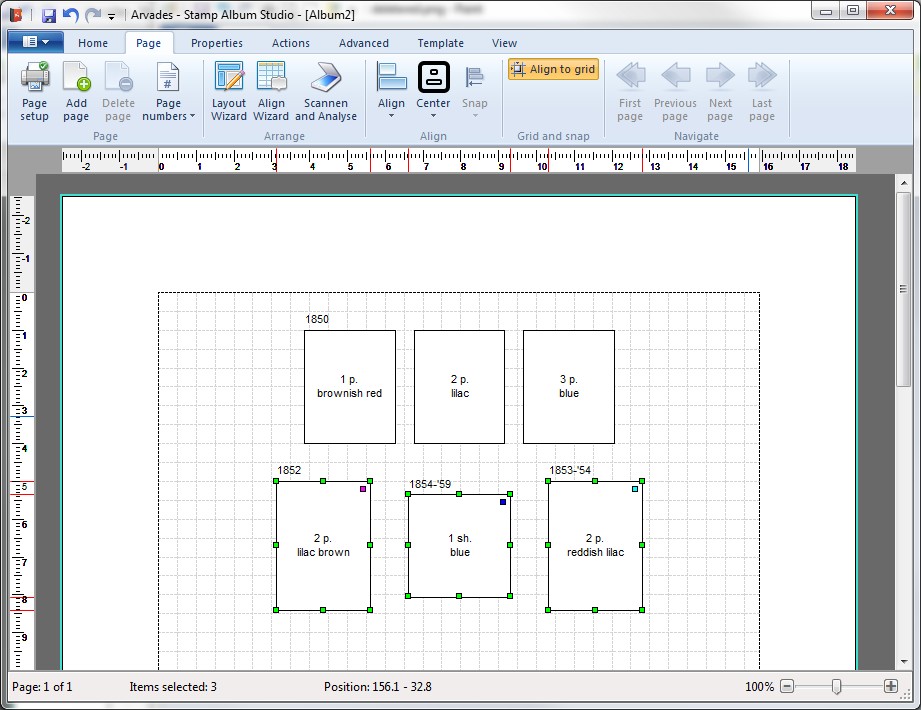Customize the quick access toolbar dropdown
Image resolution: width=921 pixels, height=710 pixels.
pos(112,16)
